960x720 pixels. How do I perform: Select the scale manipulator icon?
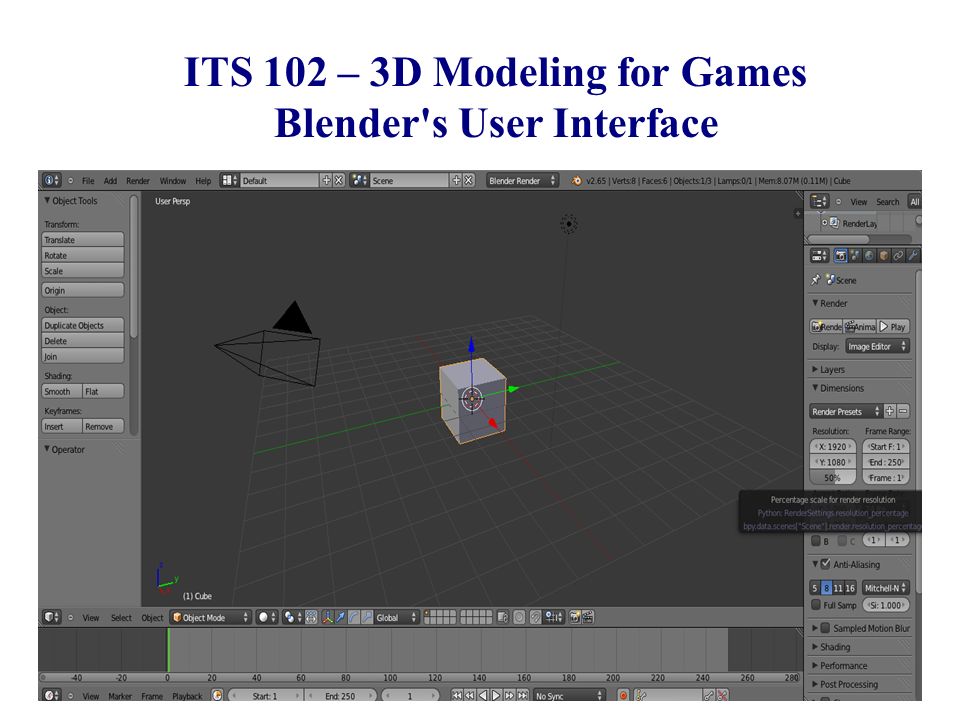click(367, 617)
